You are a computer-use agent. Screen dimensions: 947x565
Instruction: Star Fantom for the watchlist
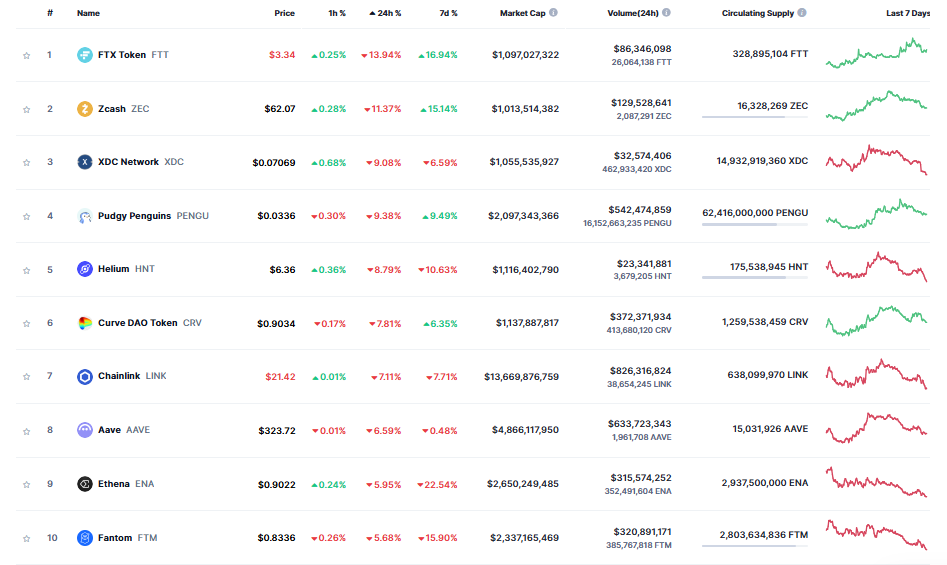tap(27, 538)
